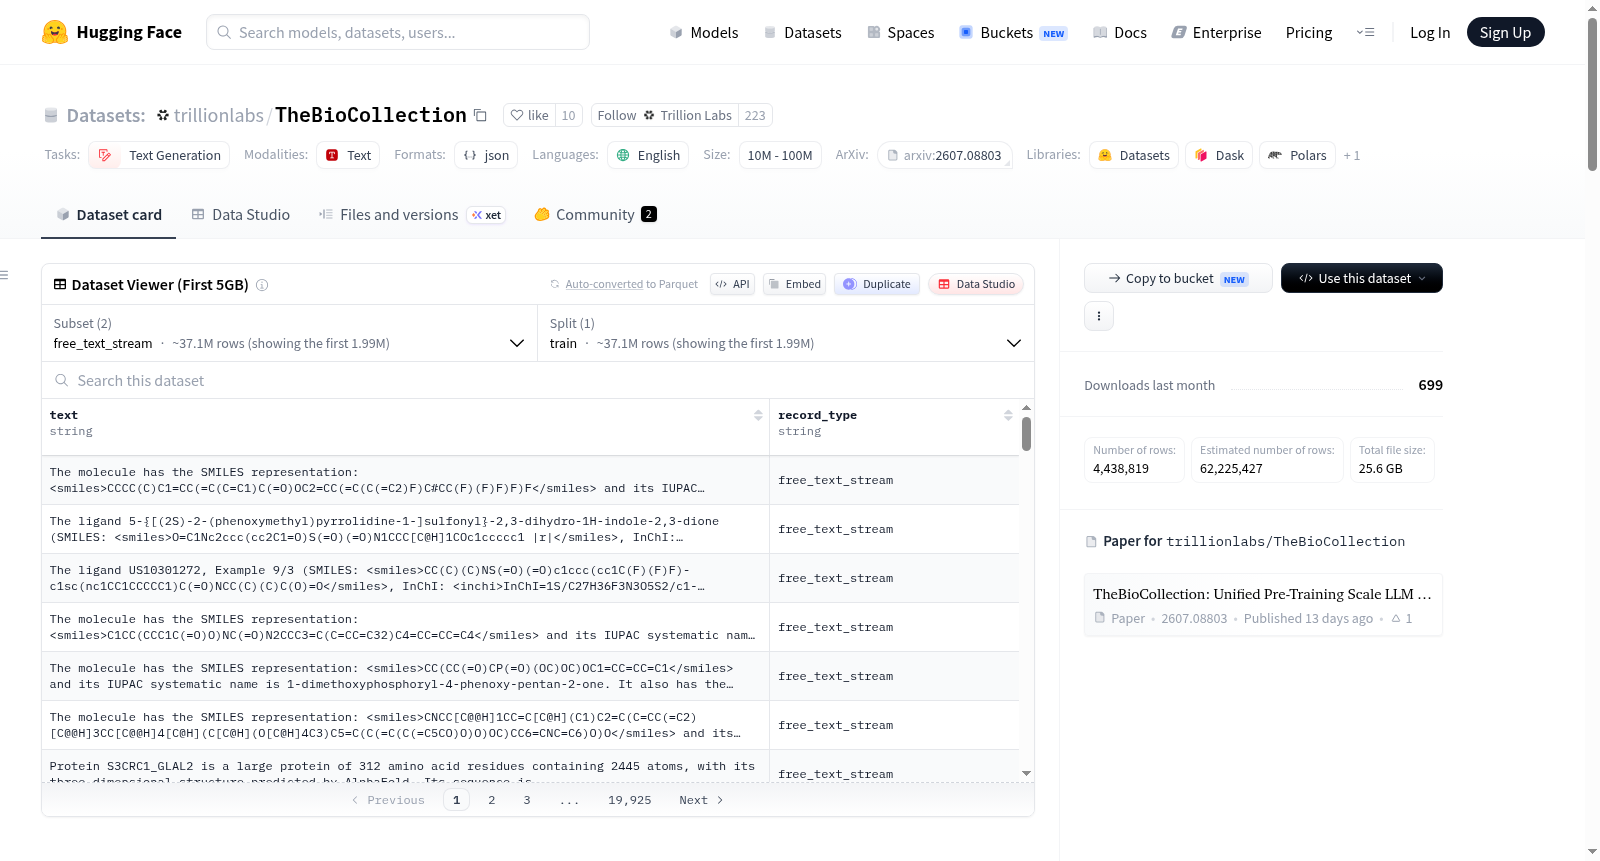Click the dataset viewer vertical scrollbar thumb

click(1026, 434)
